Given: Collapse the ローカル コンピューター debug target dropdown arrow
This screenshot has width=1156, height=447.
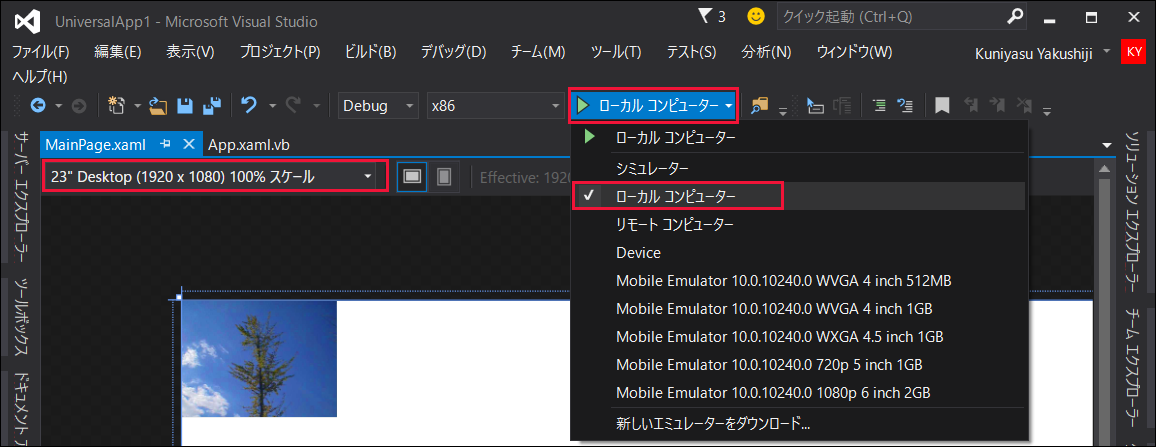Looking at the screenshot, I should 728,106.
